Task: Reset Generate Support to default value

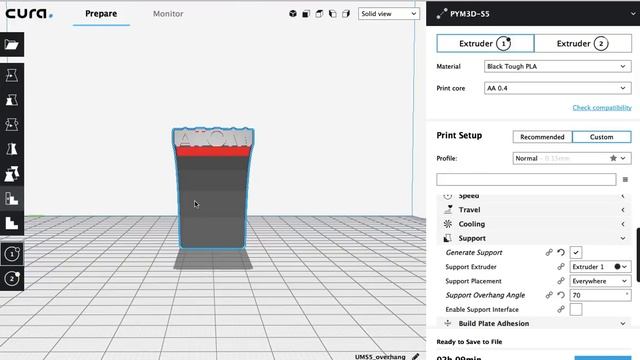Action: (x=561, y=253)
